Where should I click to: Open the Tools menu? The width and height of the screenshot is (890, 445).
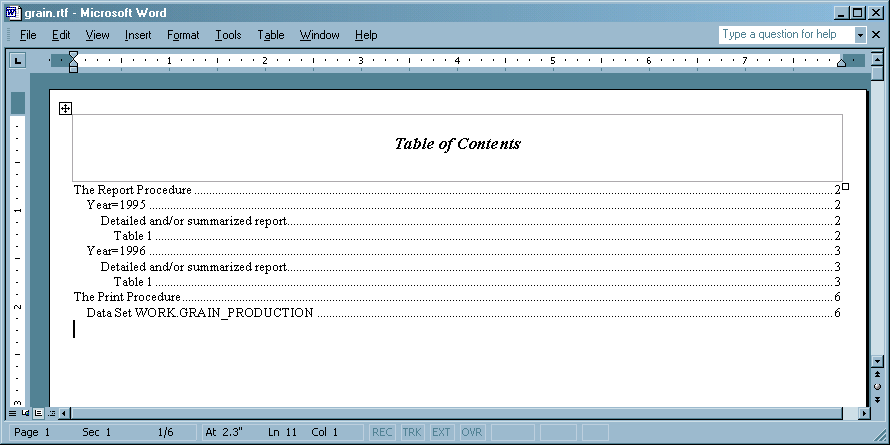coord(227,35)
